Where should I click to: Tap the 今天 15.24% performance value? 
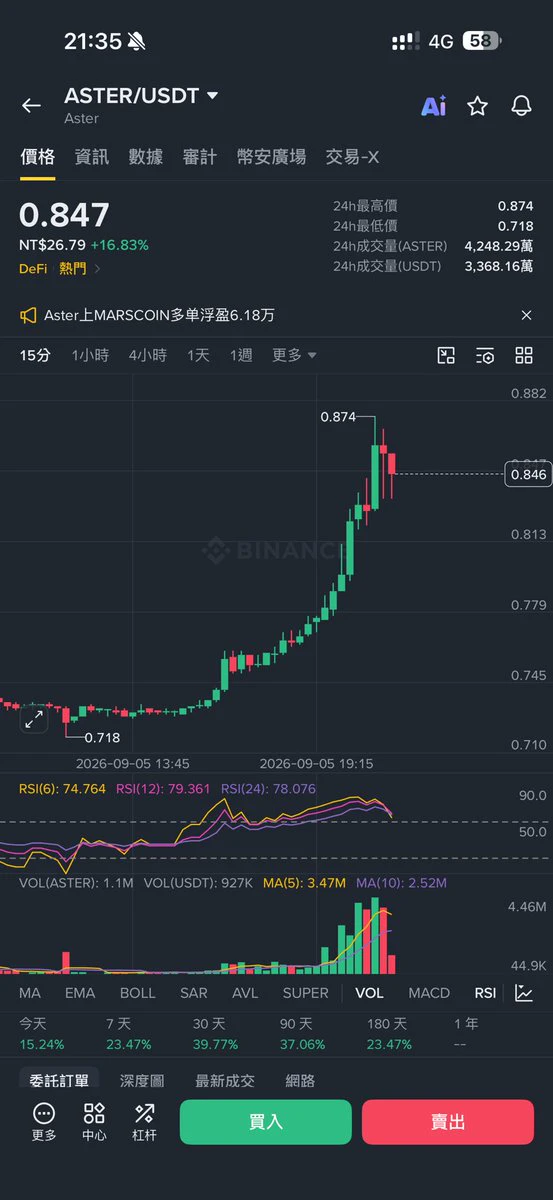click(41, 1044)
